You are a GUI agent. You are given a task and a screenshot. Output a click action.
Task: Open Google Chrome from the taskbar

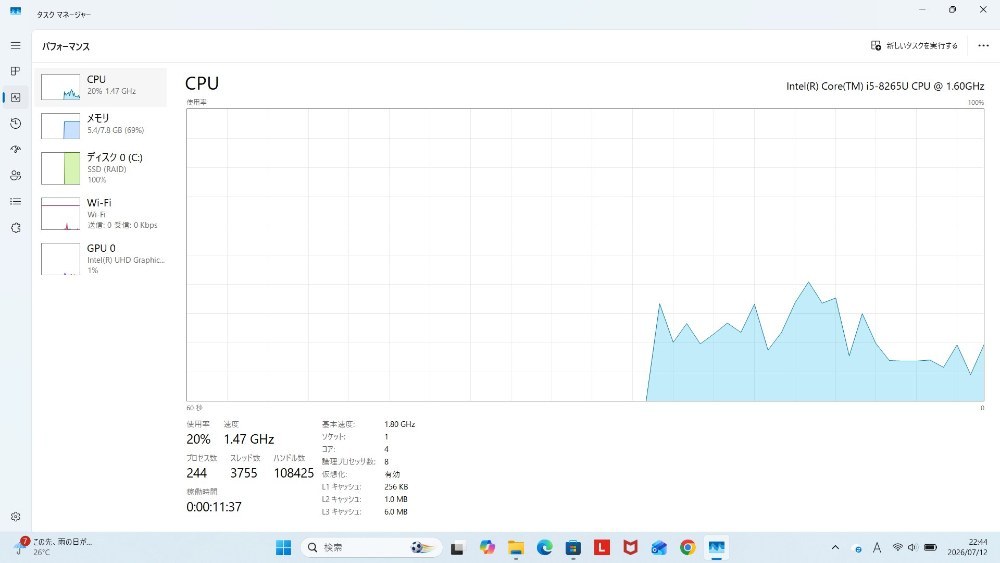coord(688,548)
